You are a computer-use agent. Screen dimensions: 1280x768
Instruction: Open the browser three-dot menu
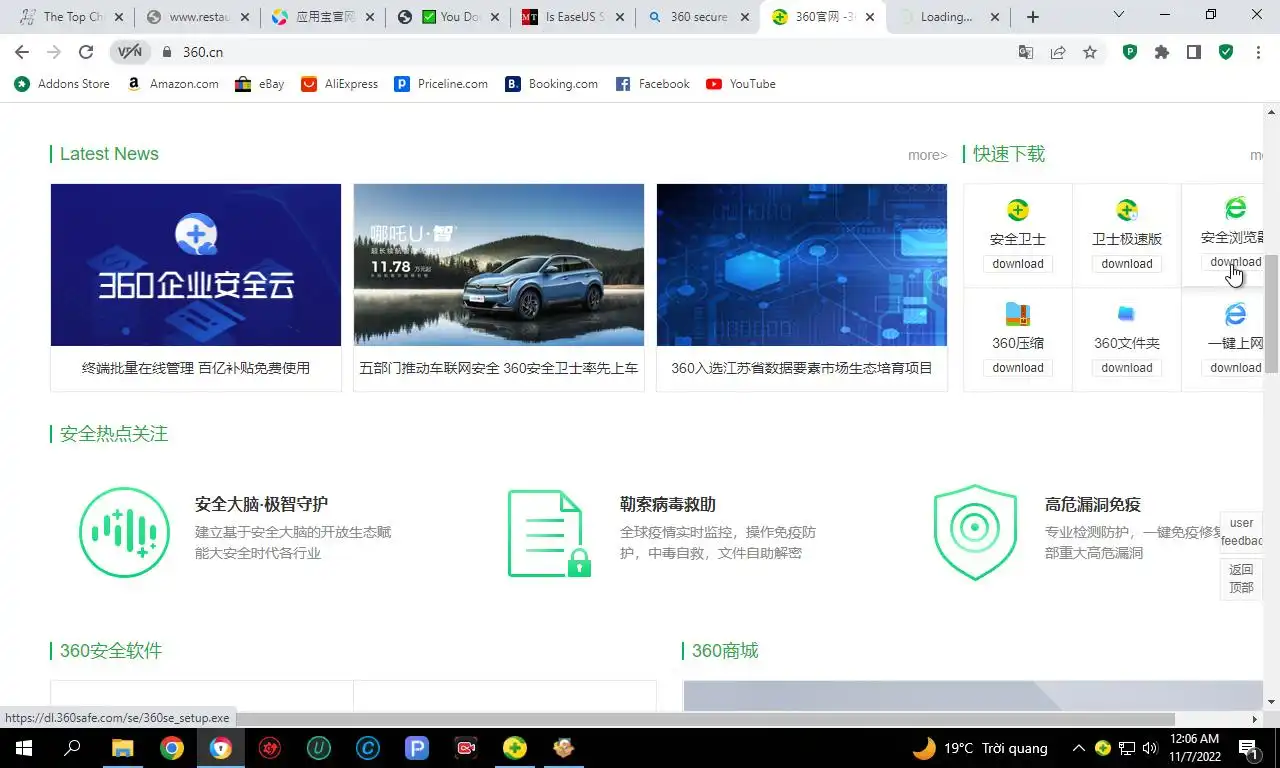point(1258,52)
